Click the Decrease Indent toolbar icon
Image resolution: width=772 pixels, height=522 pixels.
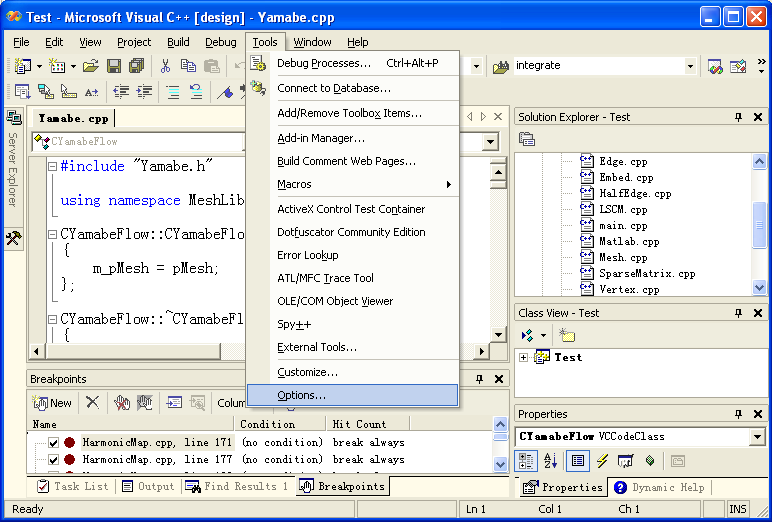121,92
